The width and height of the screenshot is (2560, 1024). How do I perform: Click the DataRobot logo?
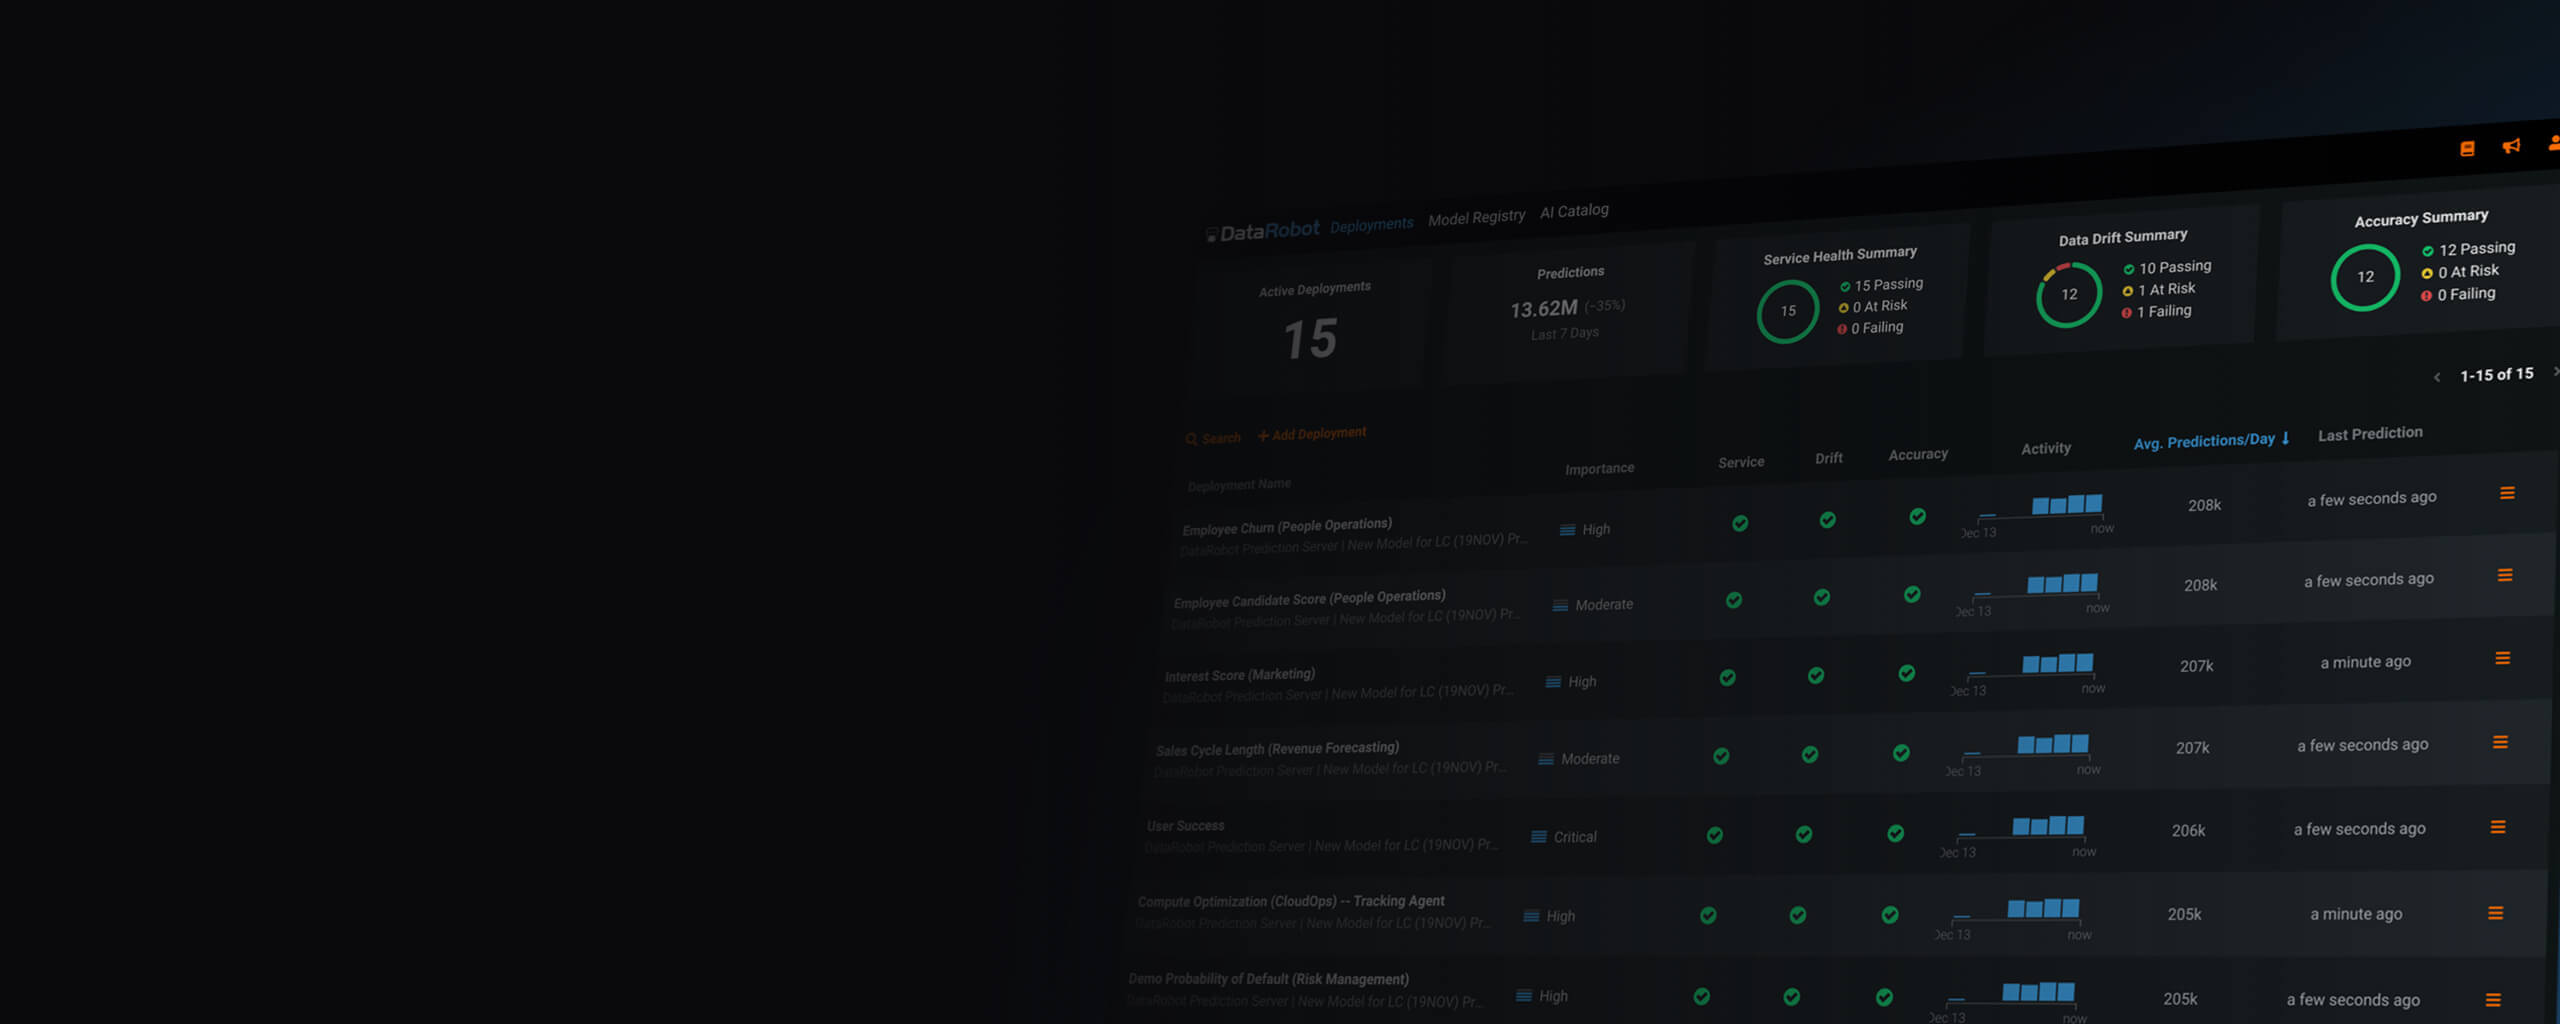tap(1263, 231)
